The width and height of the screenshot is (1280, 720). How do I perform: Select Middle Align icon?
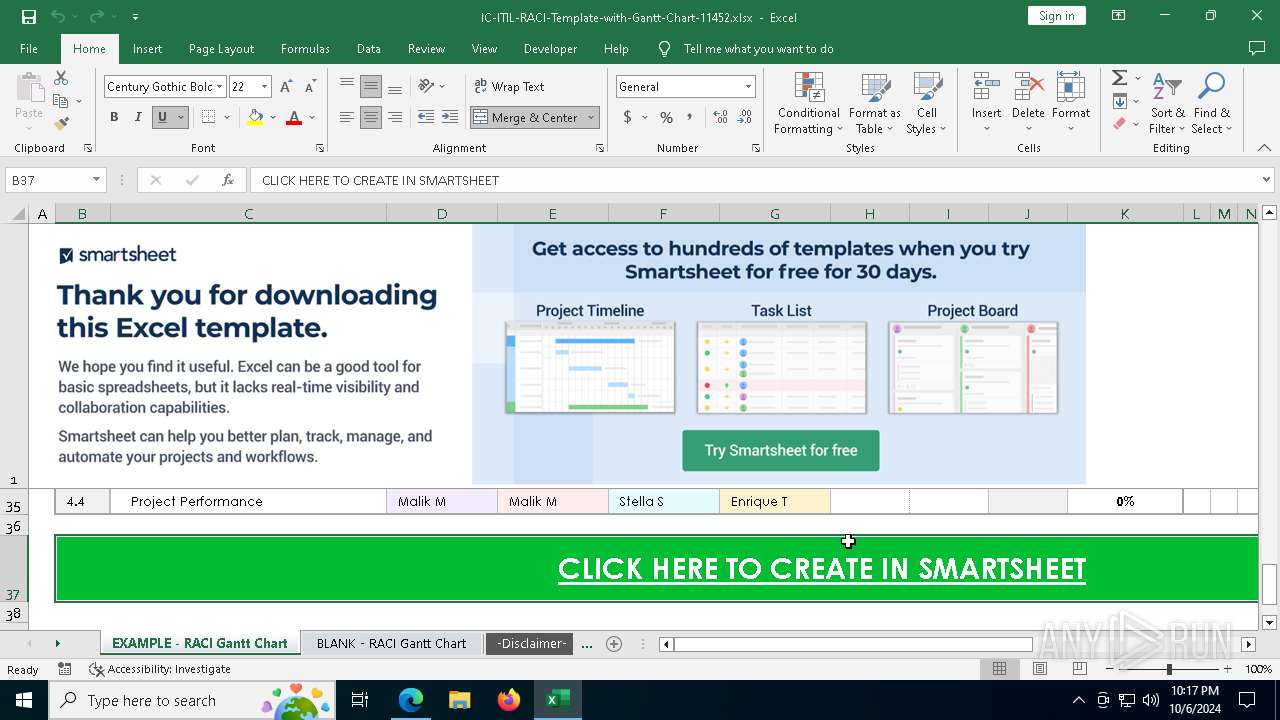click(x=371, y=87)
